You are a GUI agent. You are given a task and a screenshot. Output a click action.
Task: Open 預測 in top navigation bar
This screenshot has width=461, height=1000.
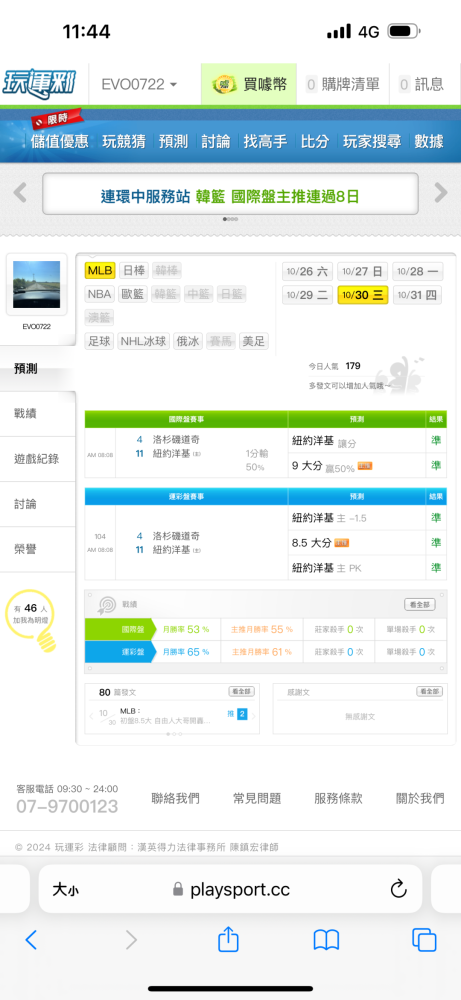[173, 141]
